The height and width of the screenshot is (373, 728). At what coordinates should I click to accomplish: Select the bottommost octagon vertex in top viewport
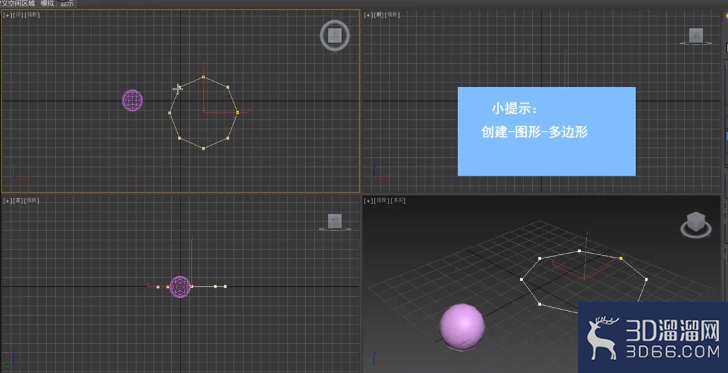click(203, 149)
